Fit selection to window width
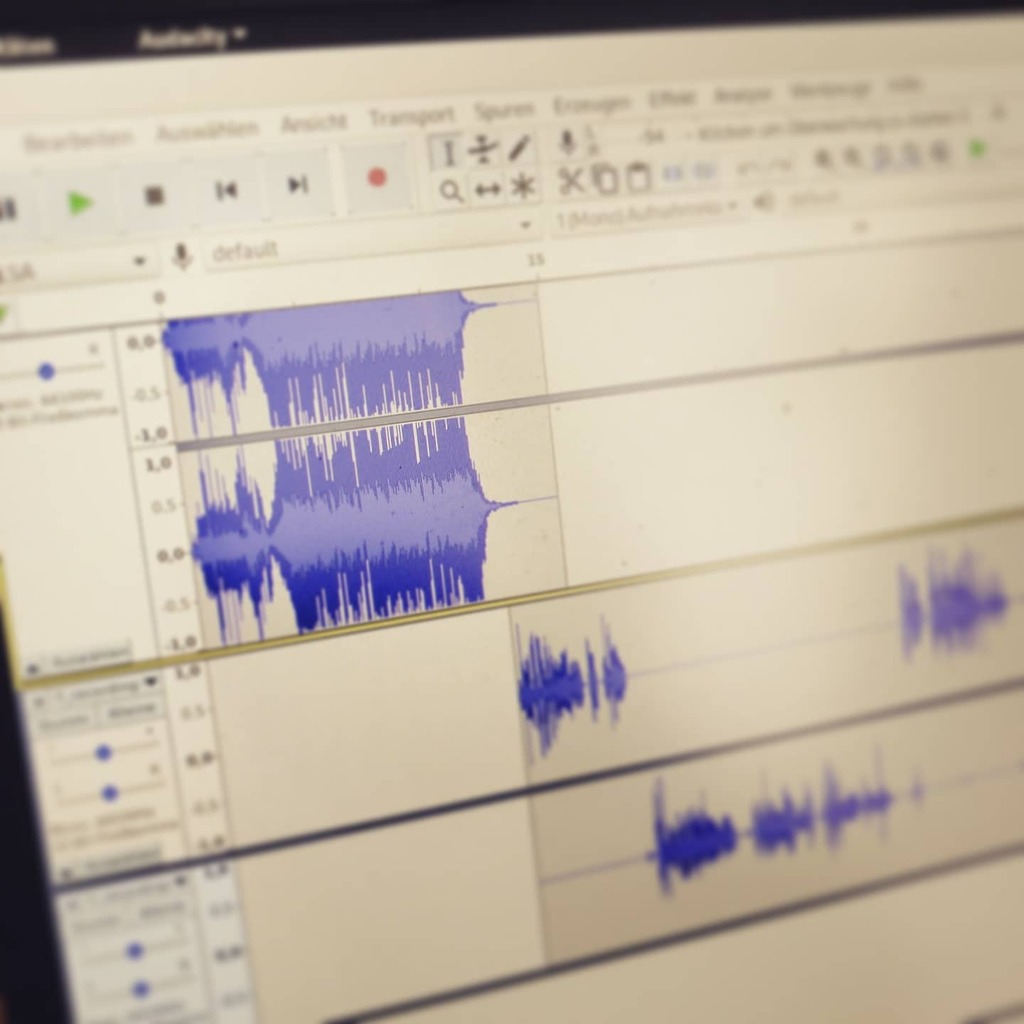Screen dimensions: 1024x1024 click(882, 155)
